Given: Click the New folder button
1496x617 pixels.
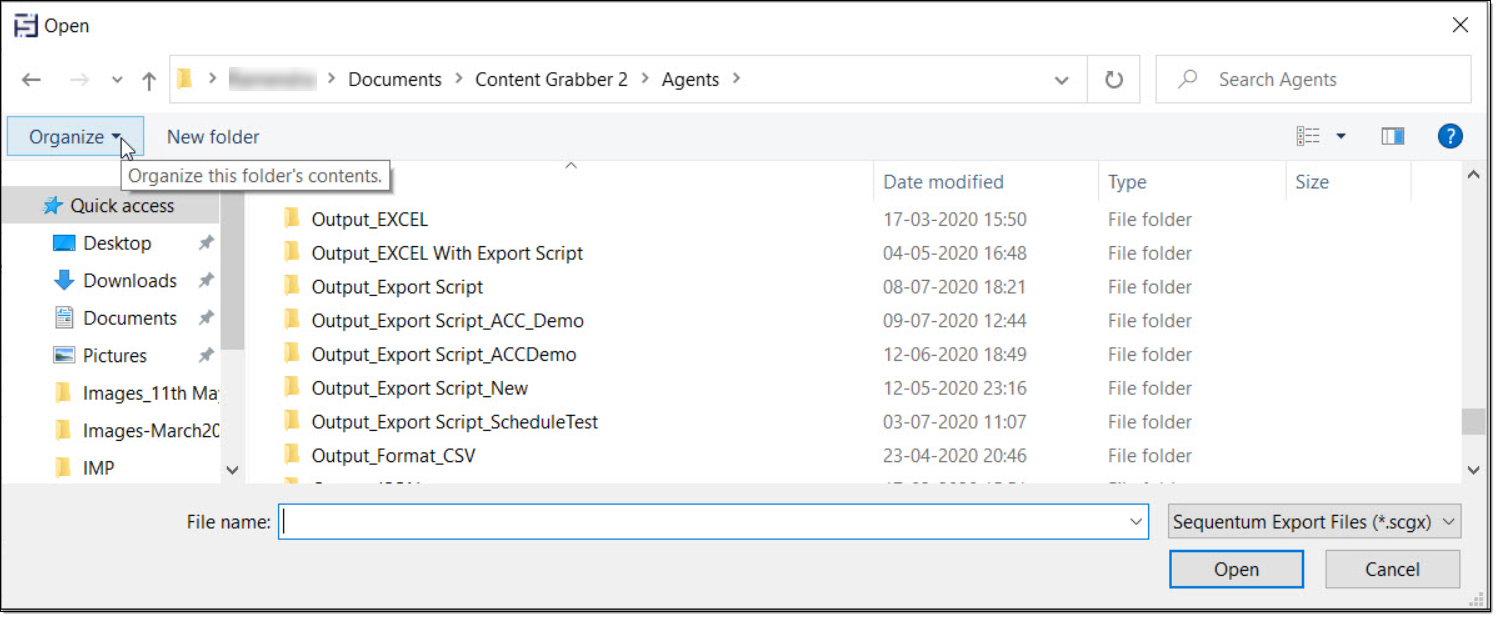Looking at the screenshot, I should coord(213,137).
